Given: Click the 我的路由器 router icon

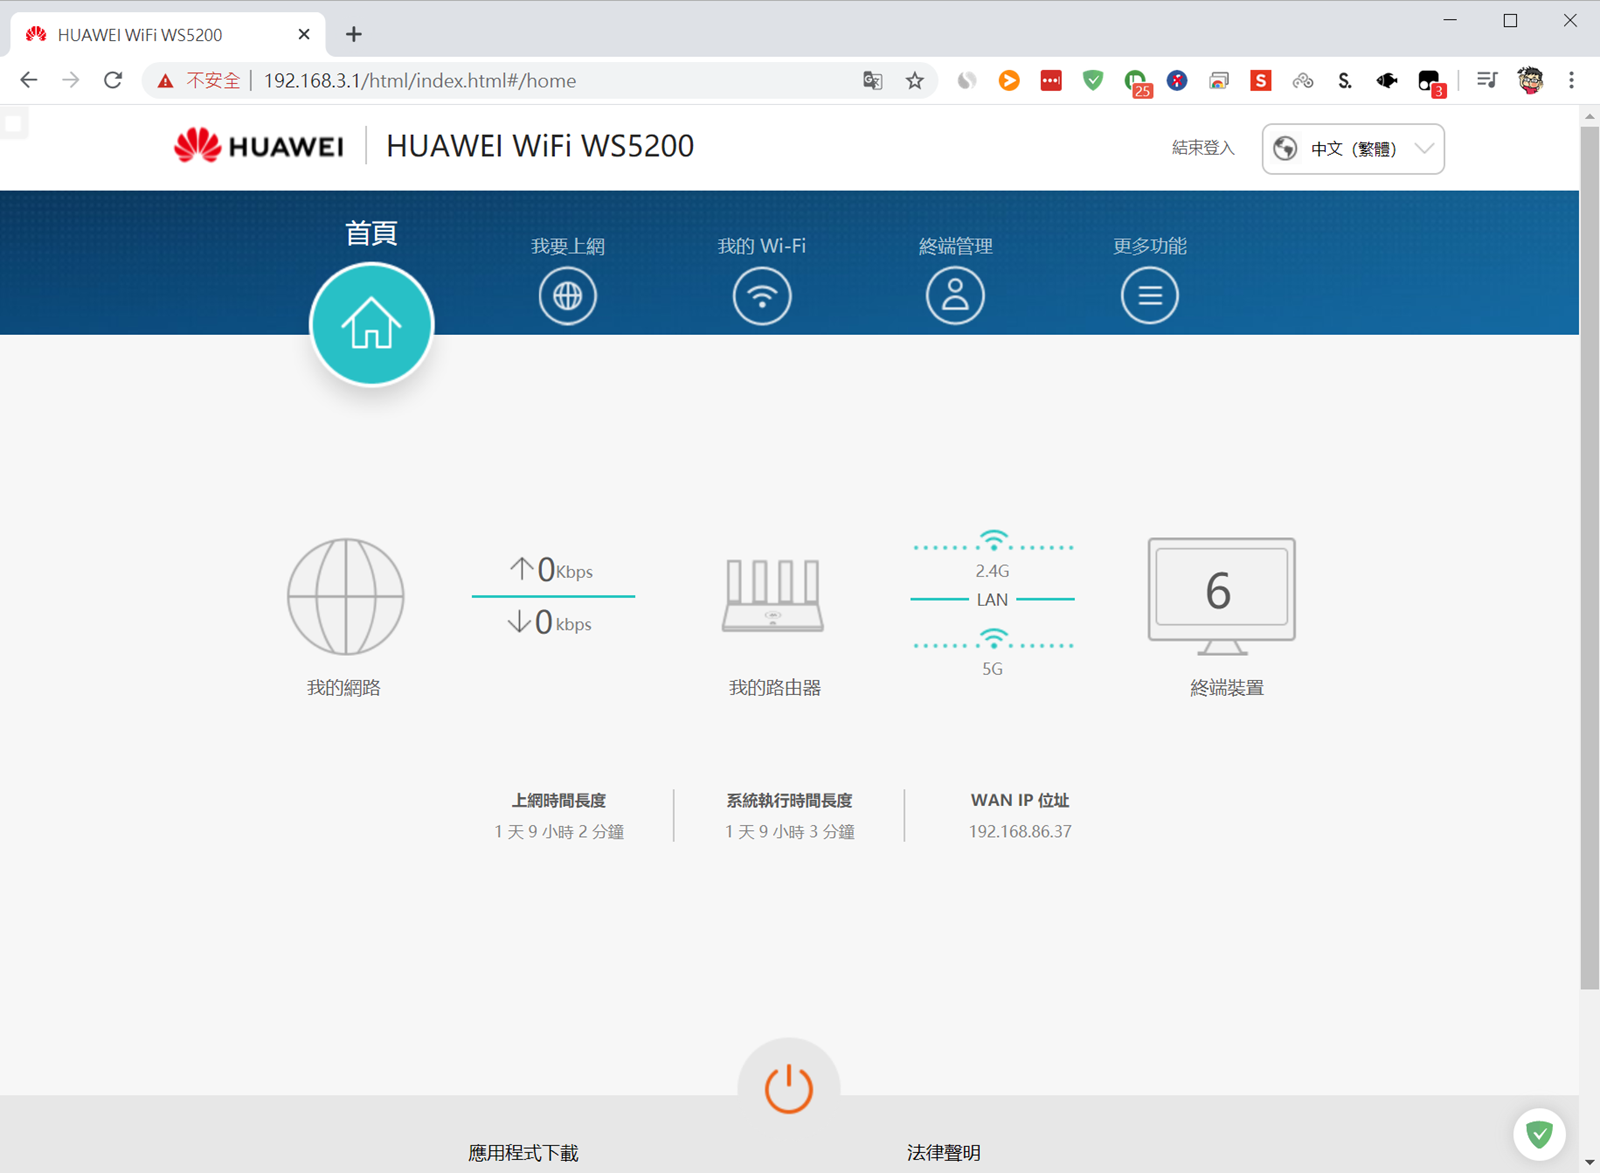Looking at the screenshot, I should (x=773, y=596).
